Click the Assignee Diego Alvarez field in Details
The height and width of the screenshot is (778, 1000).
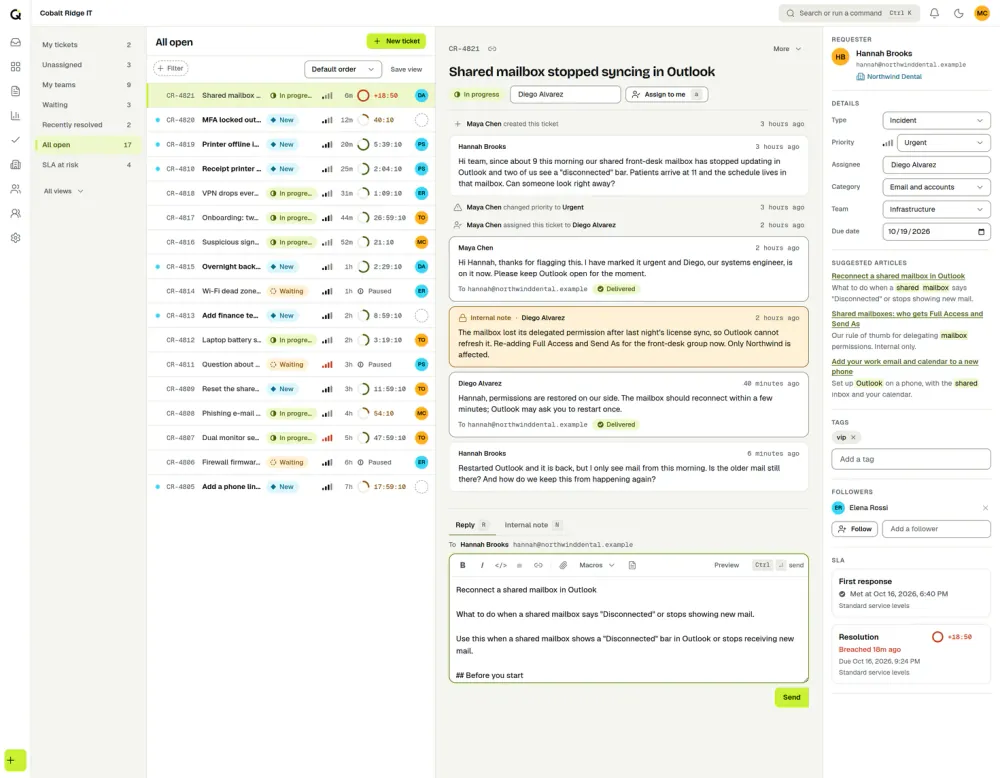coord(936,165)
